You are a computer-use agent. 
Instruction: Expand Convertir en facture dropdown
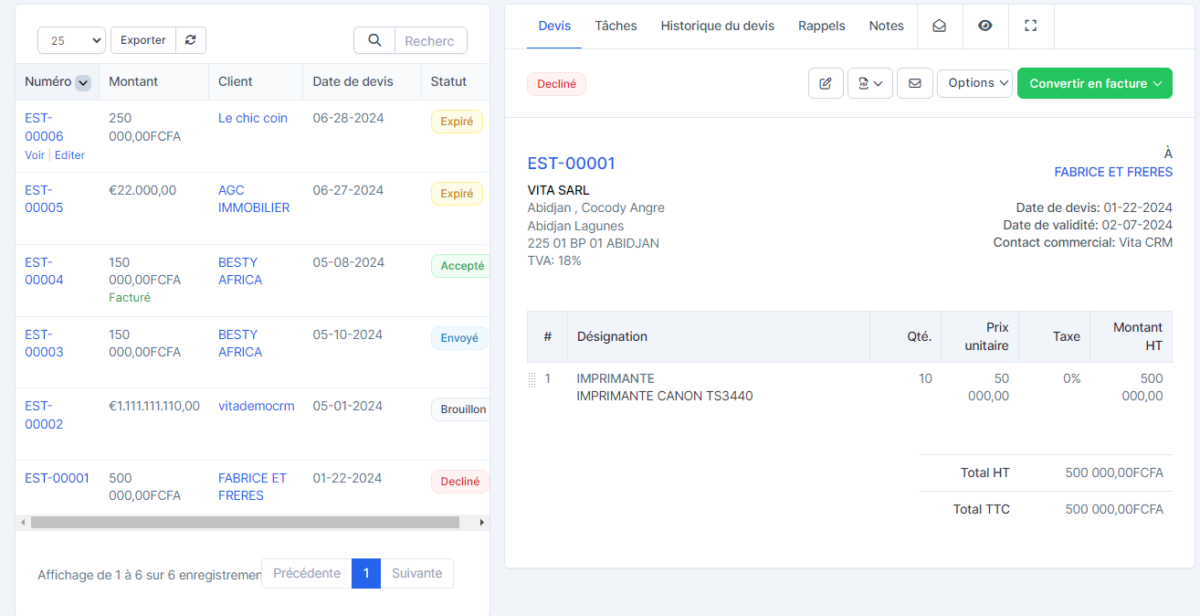1094,84
